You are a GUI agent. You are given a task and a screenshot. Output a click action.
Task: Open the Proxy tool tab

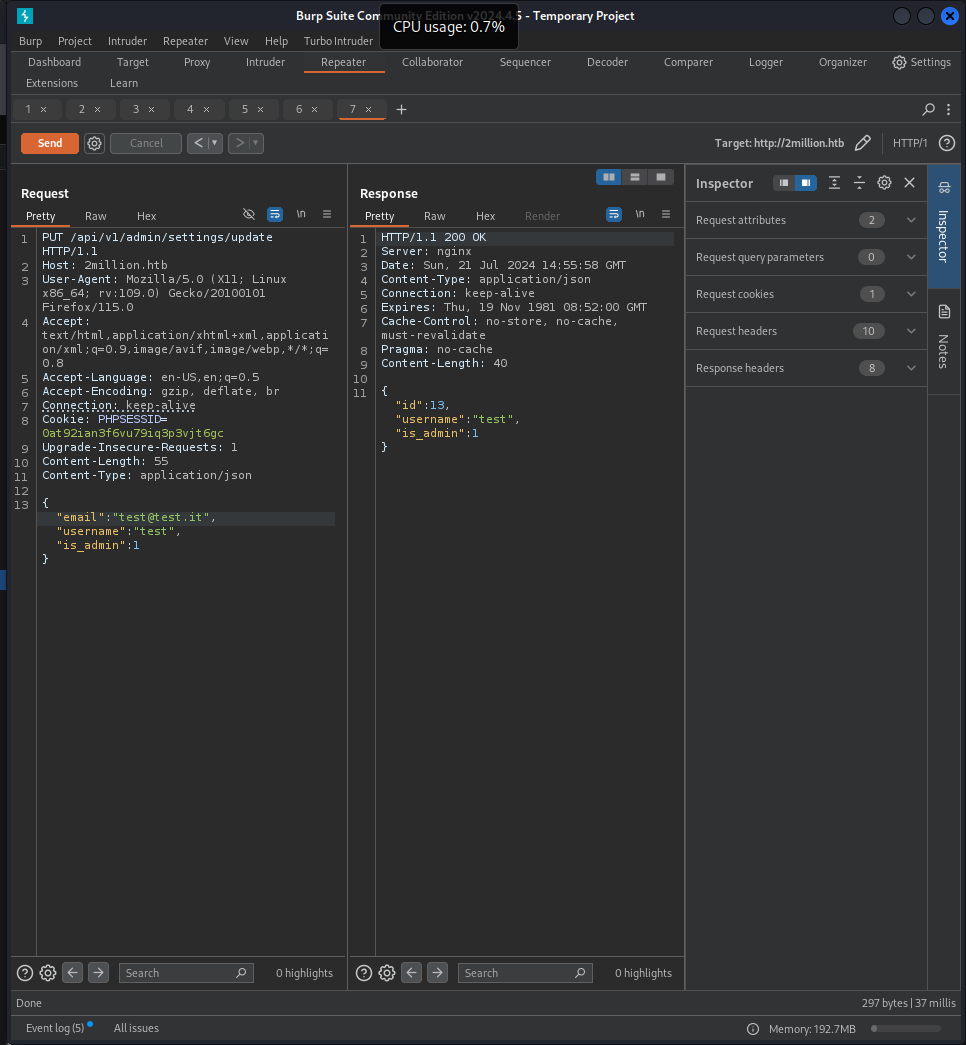click(197, 62)
